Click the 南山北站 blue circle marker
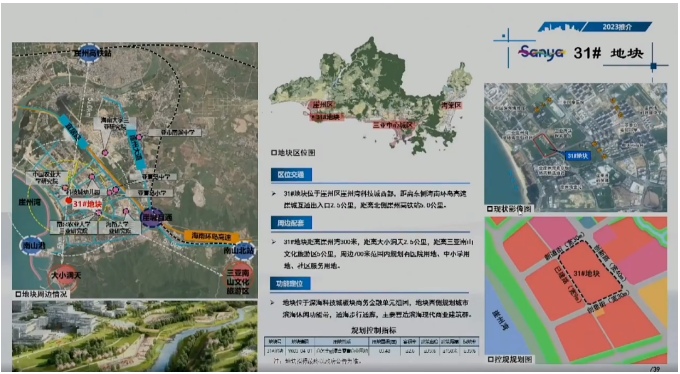 (x=244, y=251)
